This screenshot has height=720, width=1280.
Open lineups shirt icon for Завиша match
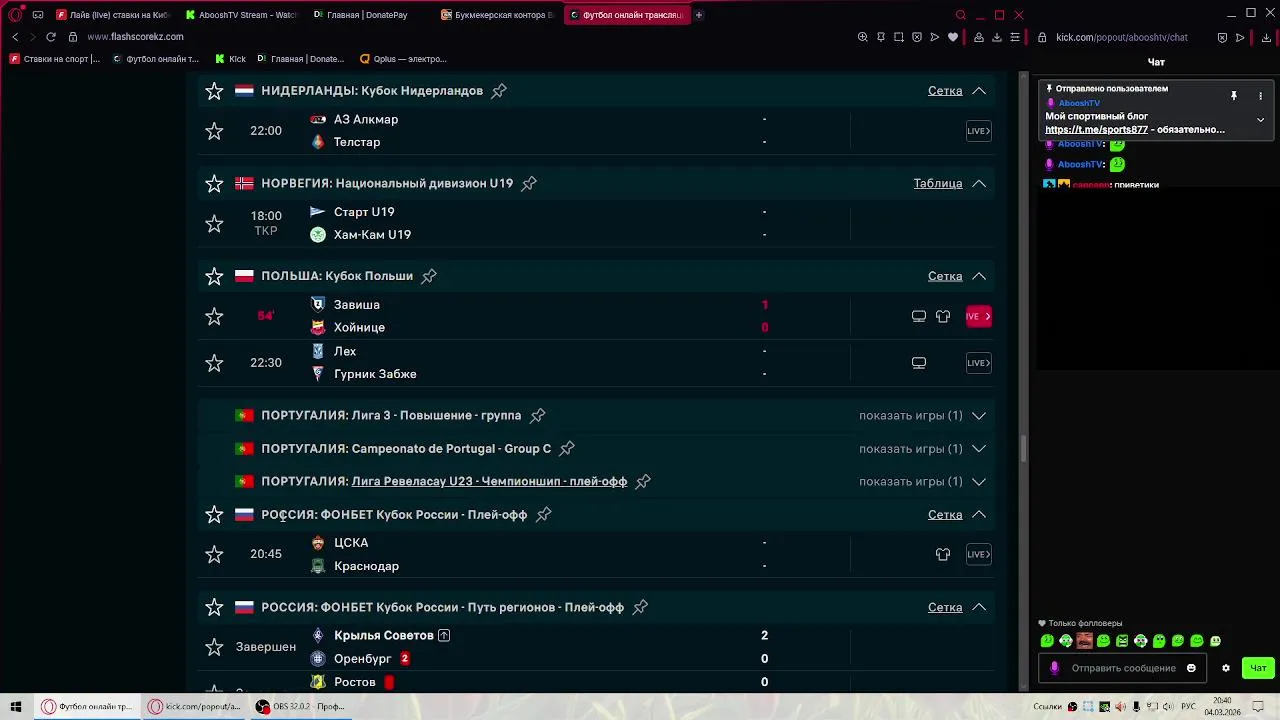point(943,317)
